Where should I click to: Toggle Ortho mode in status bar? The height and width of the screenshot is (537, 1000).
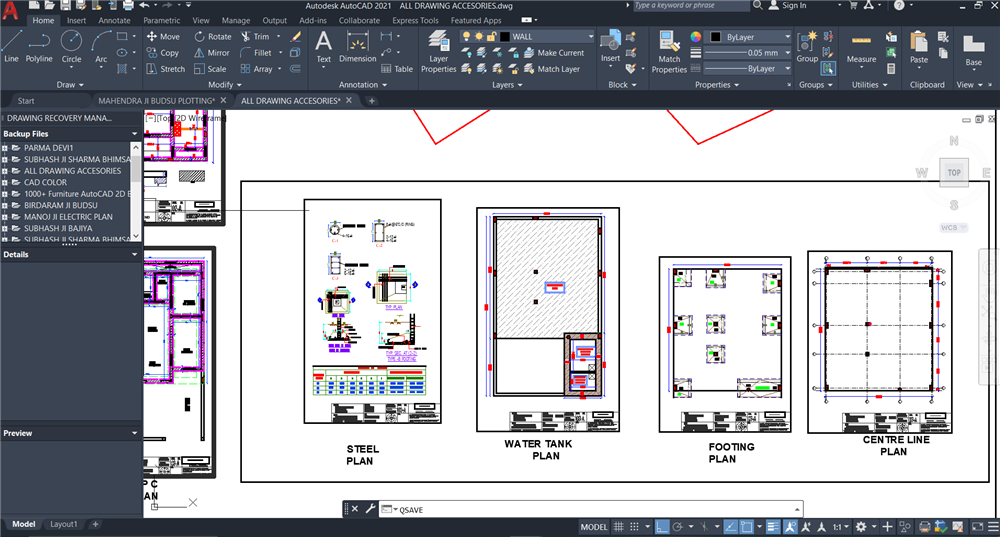(x=661, y=527)
